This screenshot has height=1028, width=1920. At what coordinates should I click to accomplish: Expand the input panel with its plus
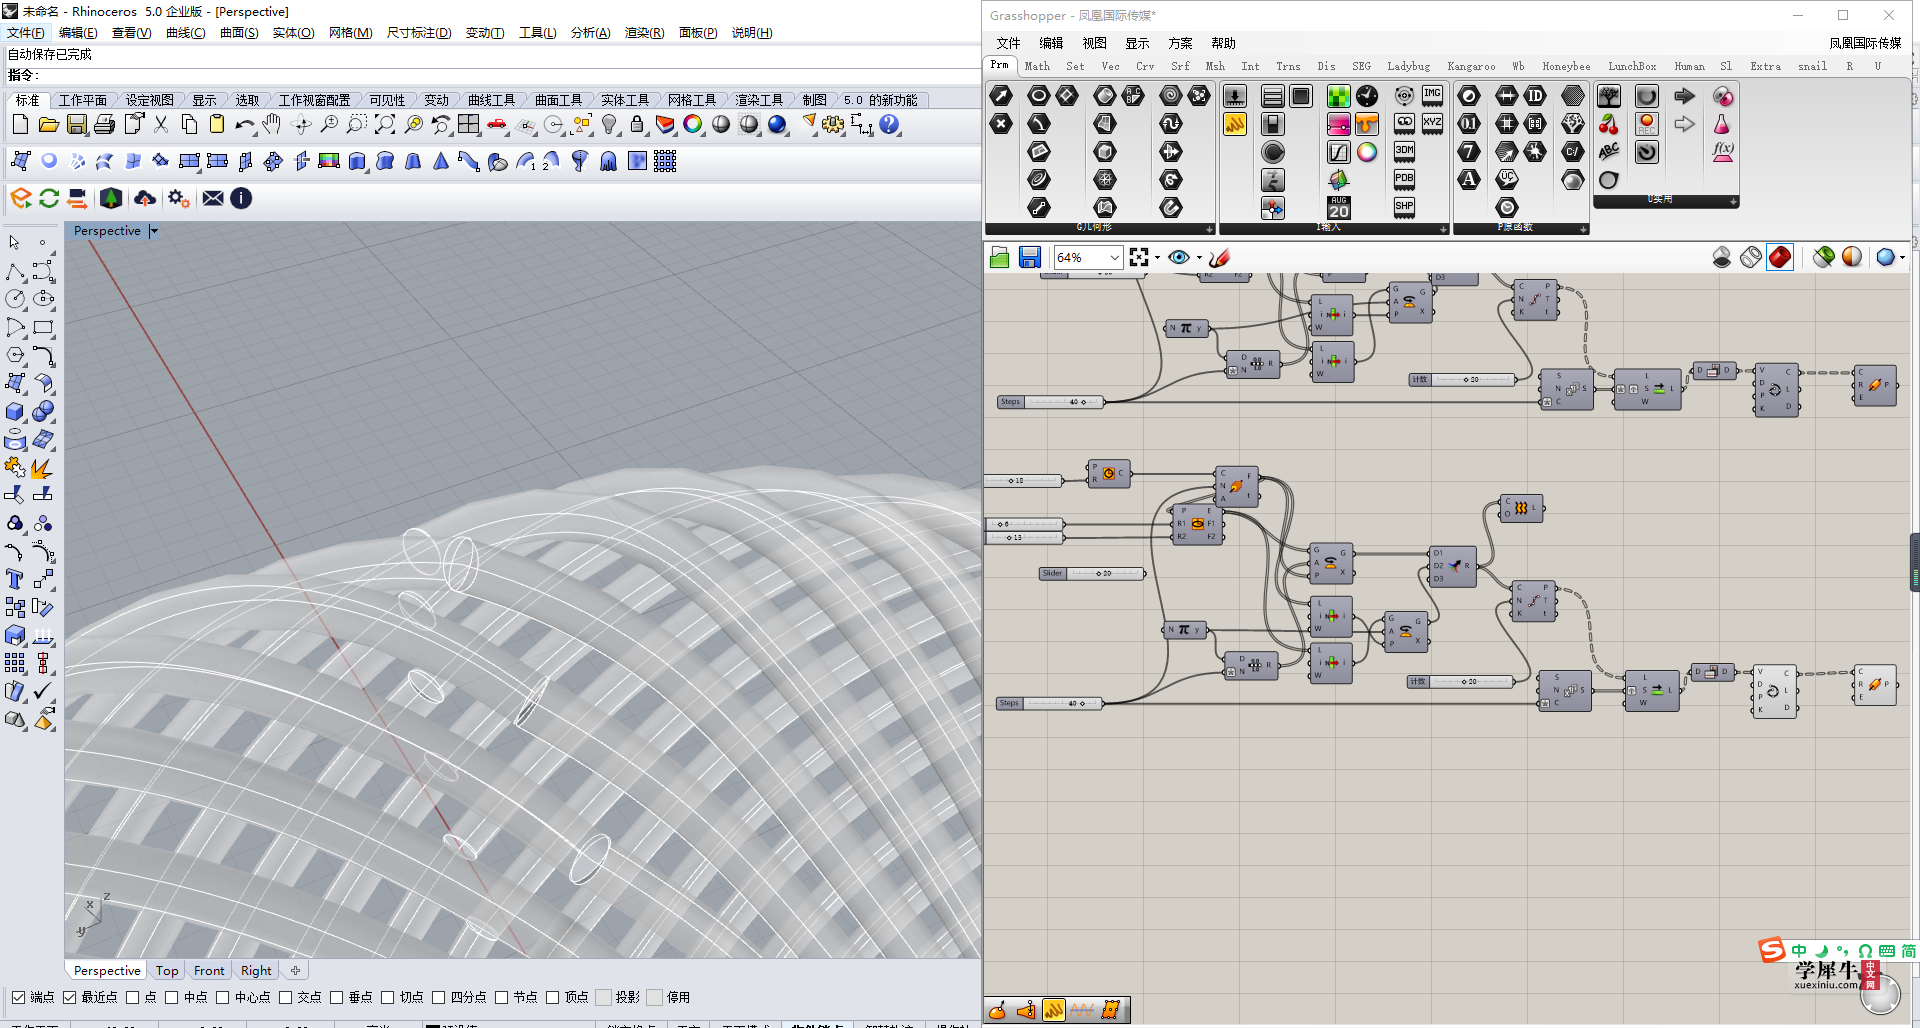[1443, 229]
